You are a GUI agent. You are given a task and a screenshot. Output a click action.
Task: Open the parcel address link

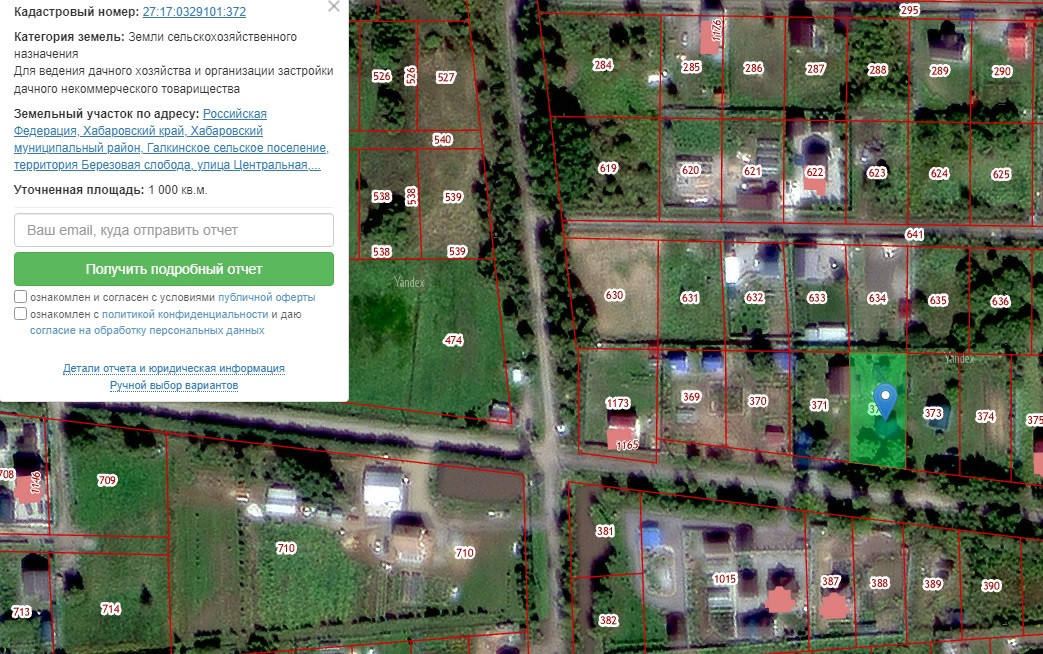[171, 139]
